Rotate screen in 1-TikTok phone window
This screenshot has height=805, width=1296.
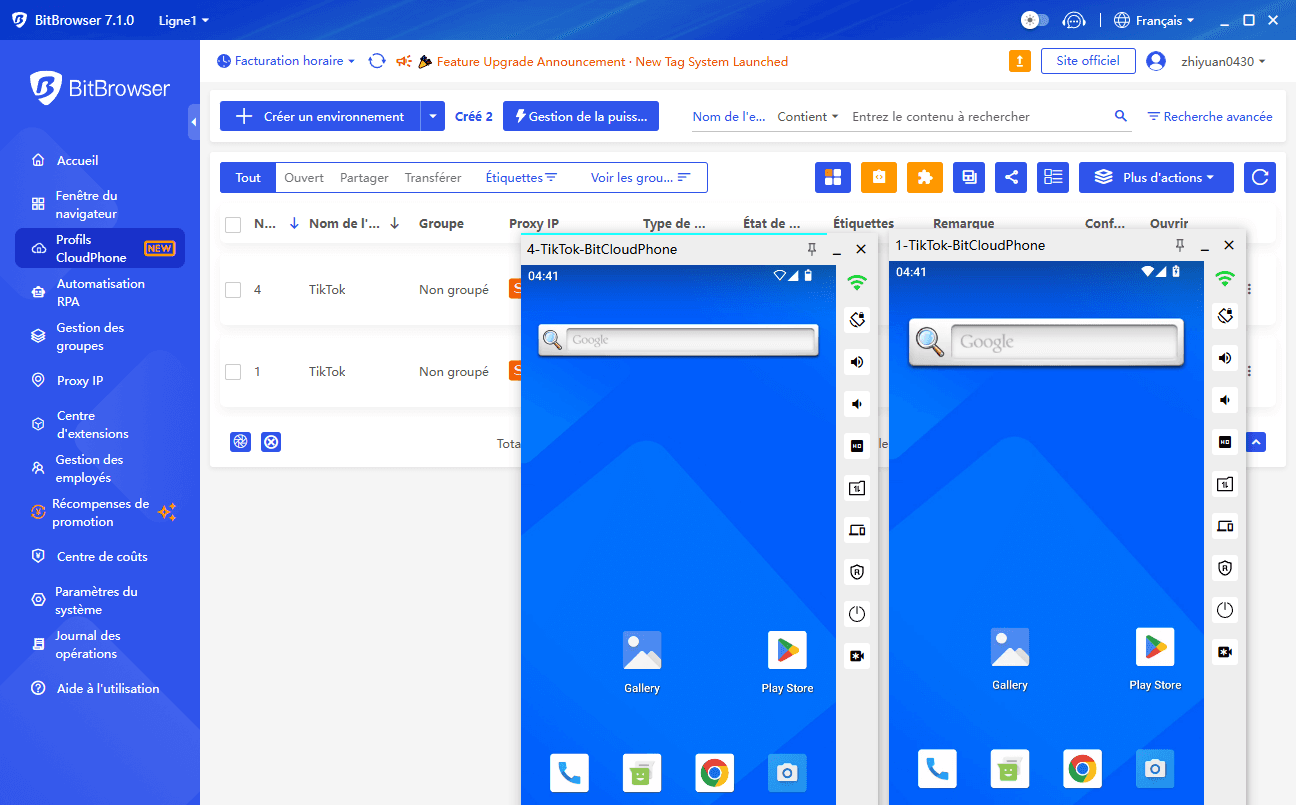pos(1225,316)
